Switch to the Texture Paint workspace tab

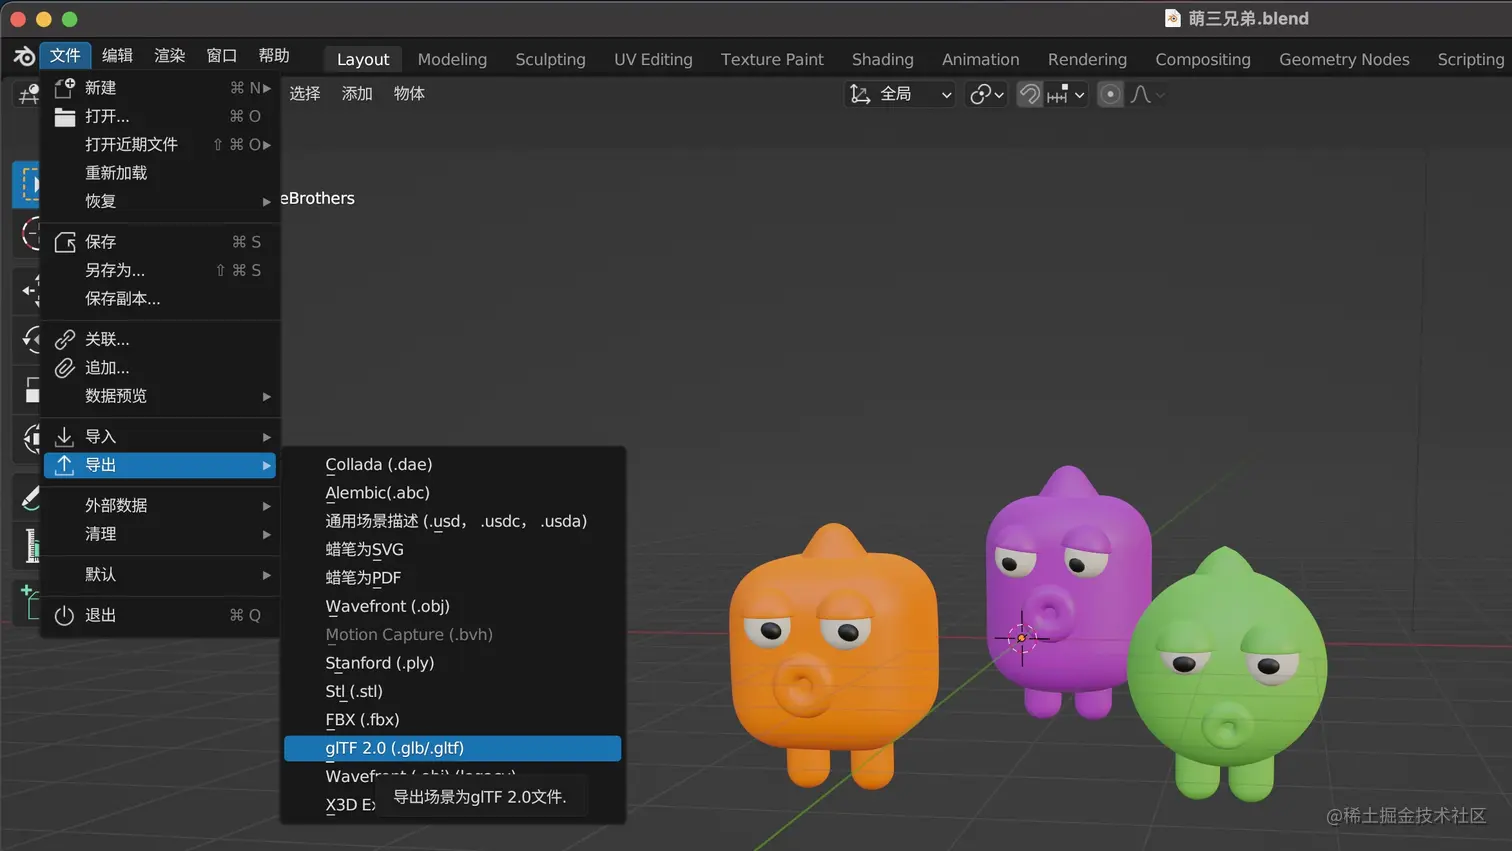coord(772,60)
